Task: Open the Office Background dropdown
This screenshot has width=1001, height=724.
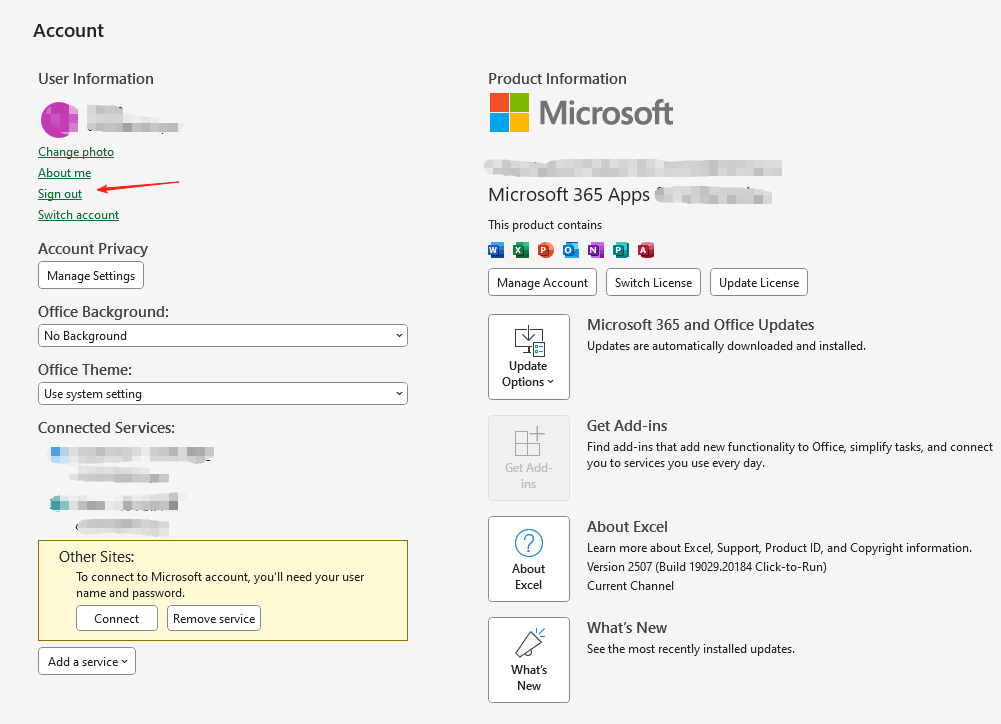Action: tap(222, 336)
